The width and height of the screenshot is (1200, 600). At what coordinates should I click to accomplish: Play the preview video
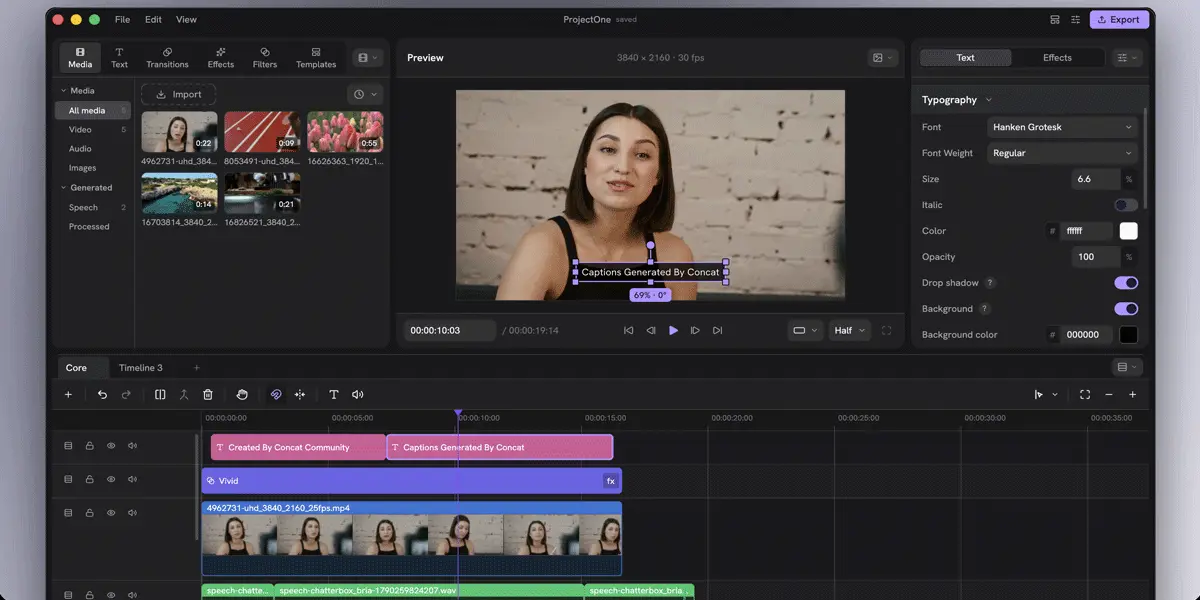point(673,330)
